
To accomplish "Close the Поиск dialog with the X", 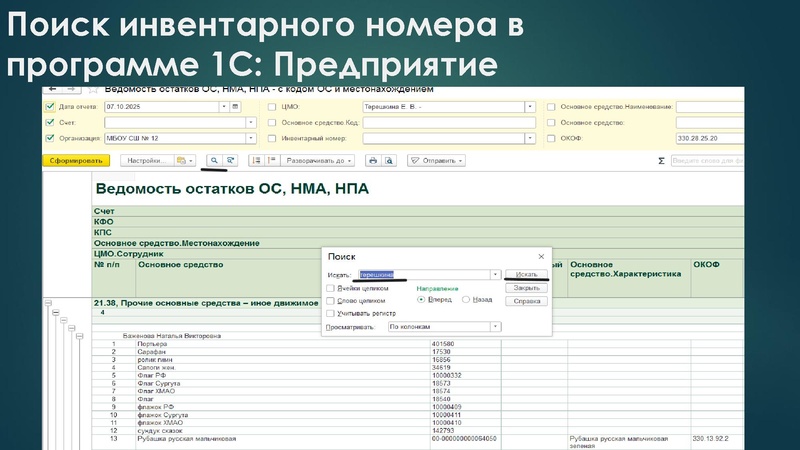I will click(541, 257).
